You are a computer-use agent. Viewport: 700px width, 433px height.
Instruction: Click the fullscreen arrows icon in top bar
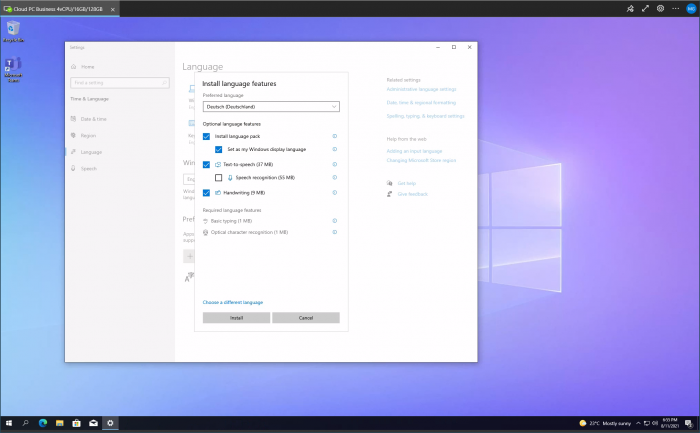(645, 8)
